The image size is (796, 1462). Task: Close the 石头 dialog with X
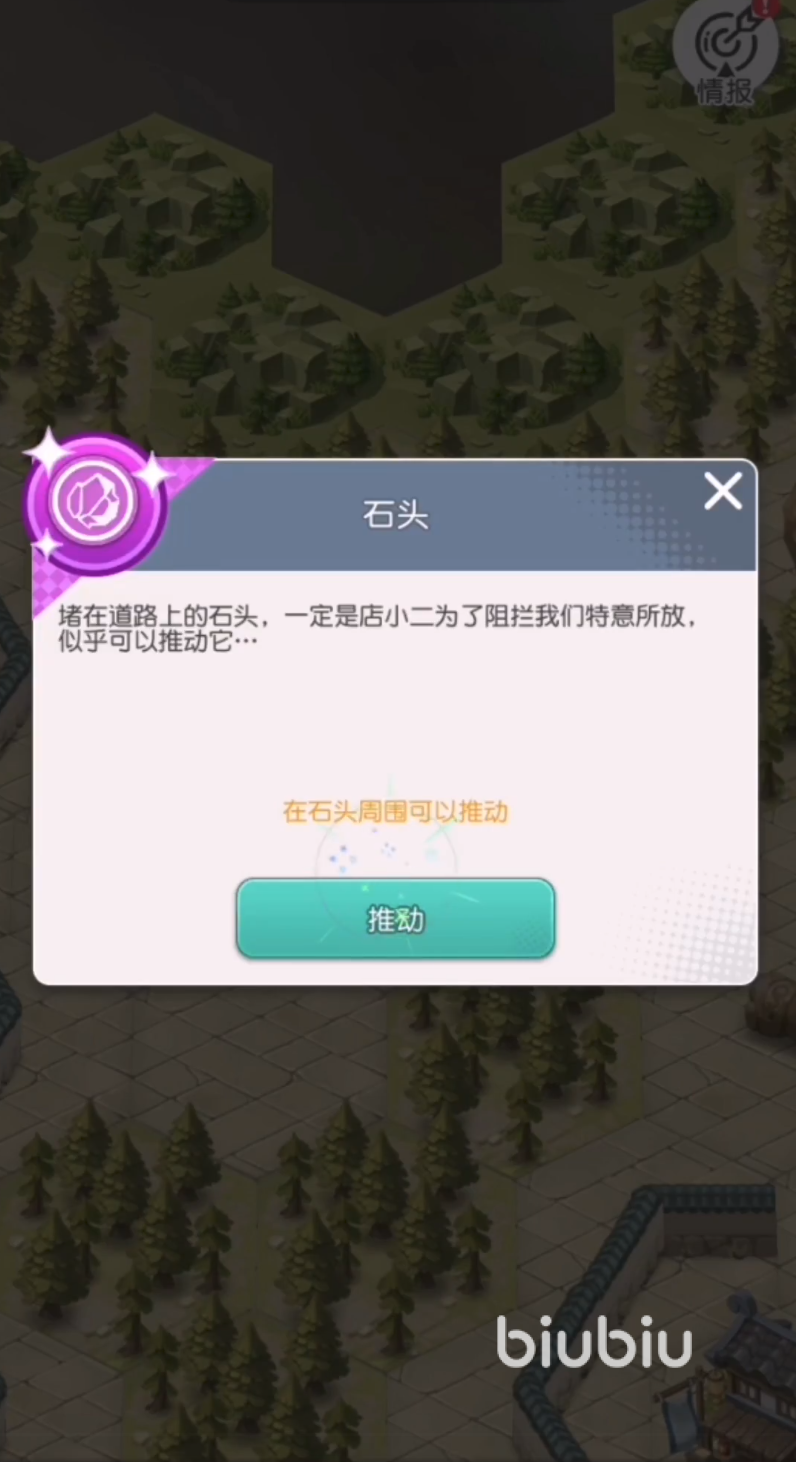tap(722, 491)
